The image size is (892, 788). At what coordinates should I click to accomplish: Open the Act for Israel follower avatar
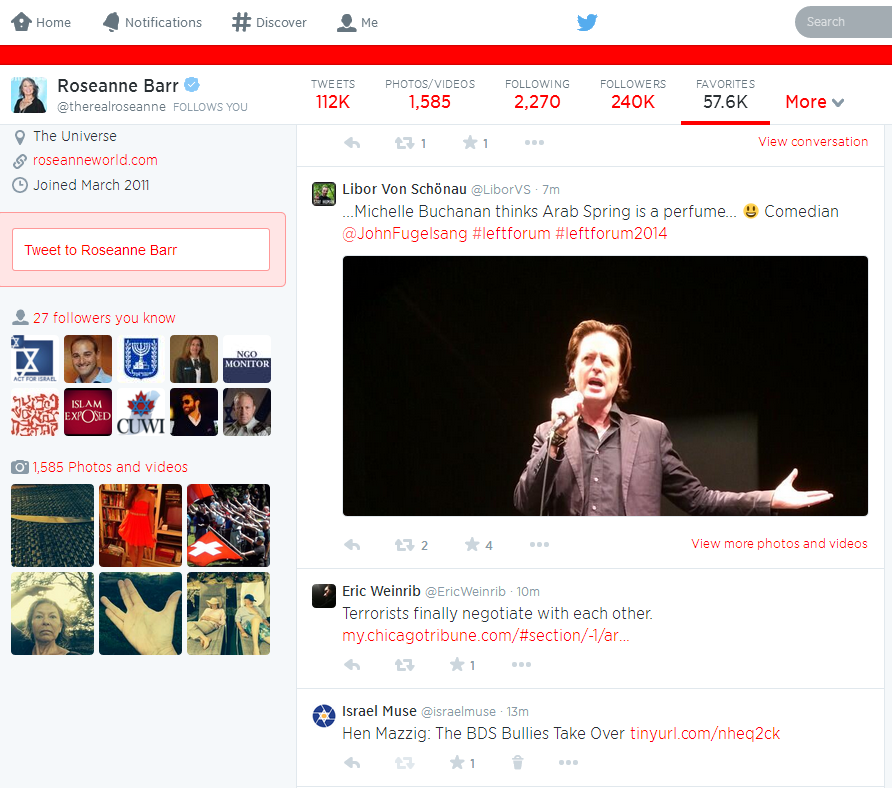(x=35, y=359)
